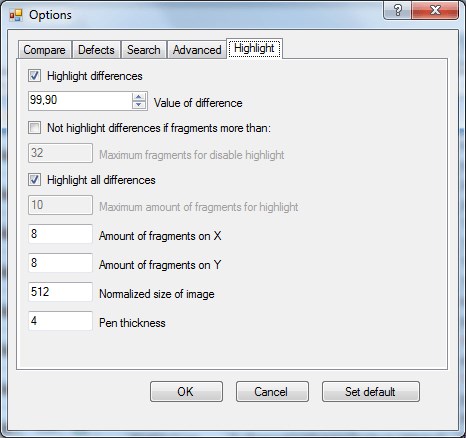This screenshot has height=438, width=466.
Task: Click the Options window app icon
Action: pos(16,15)
